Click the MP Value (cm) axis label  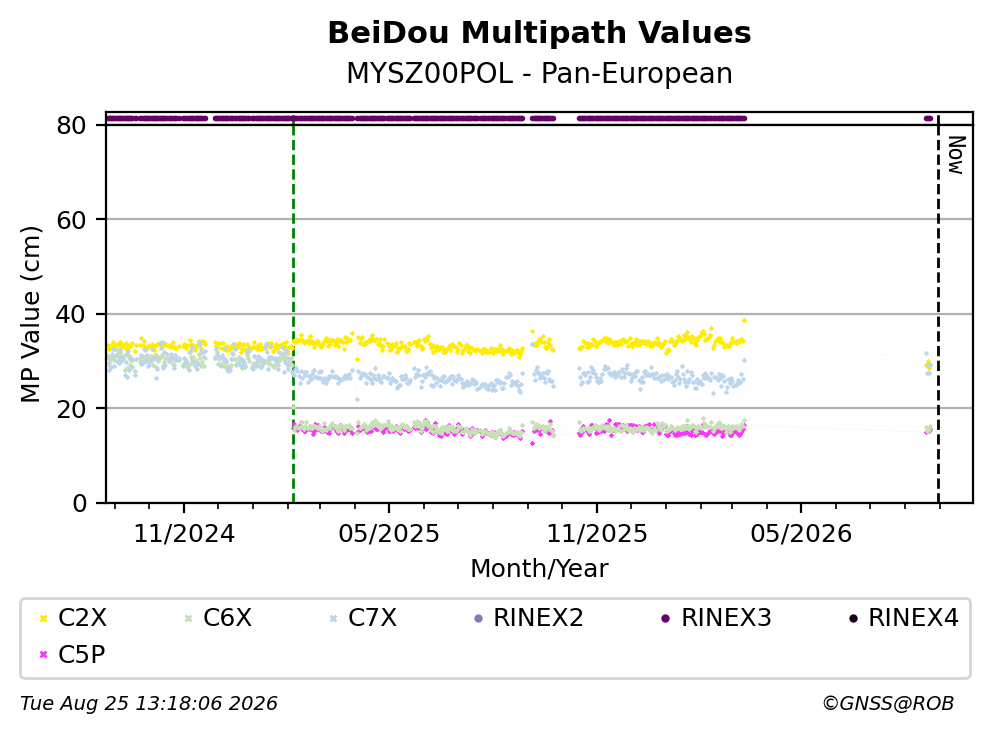pos(30,314)
